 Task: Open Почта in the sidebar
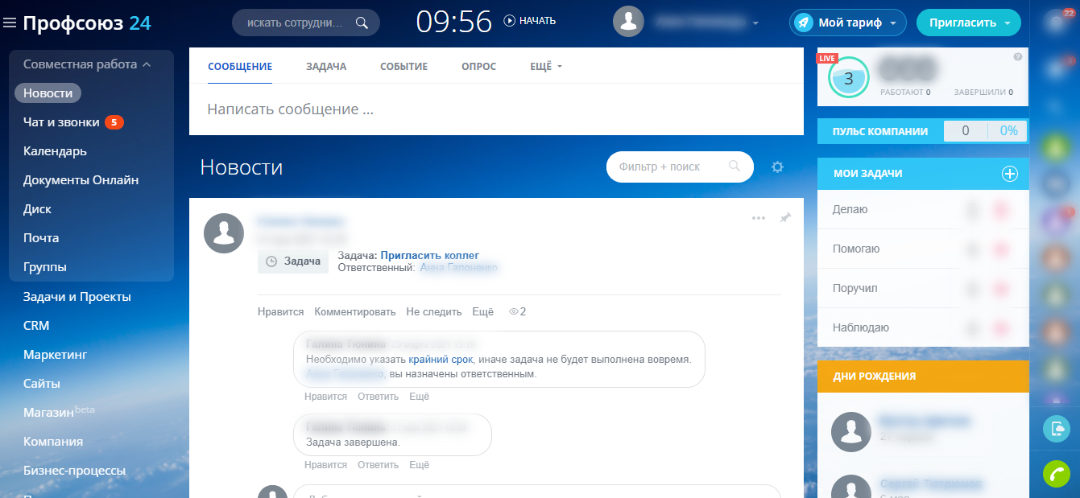pos(41,238)
